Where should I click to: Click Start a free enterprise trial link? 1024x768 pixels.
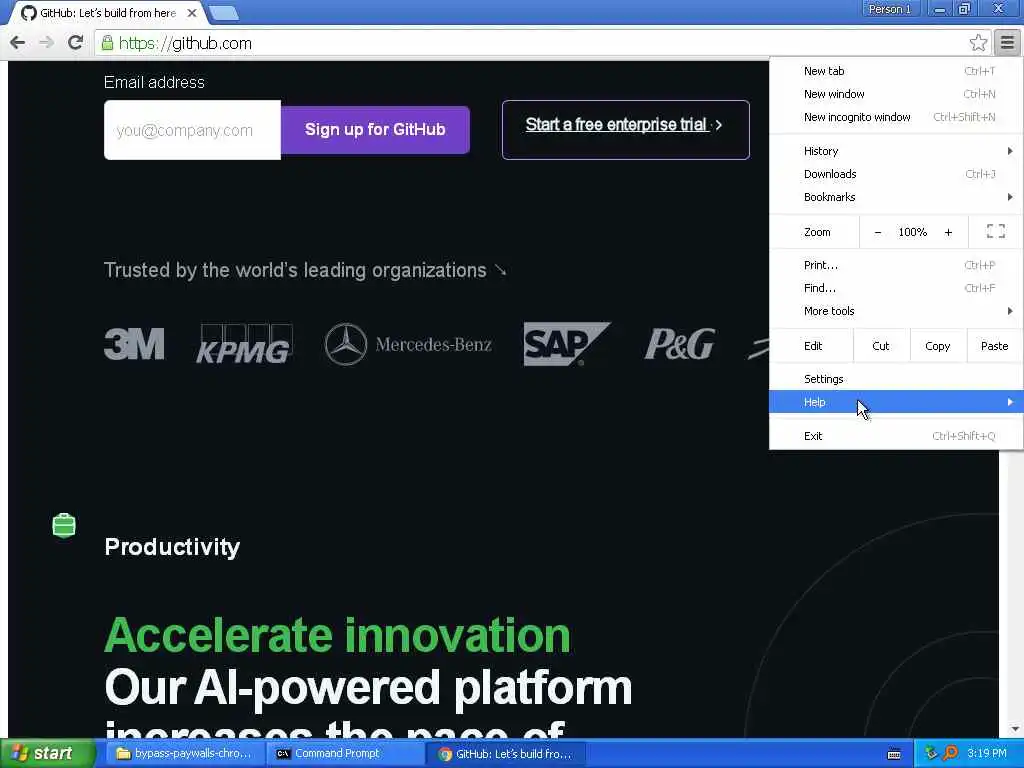626,129
